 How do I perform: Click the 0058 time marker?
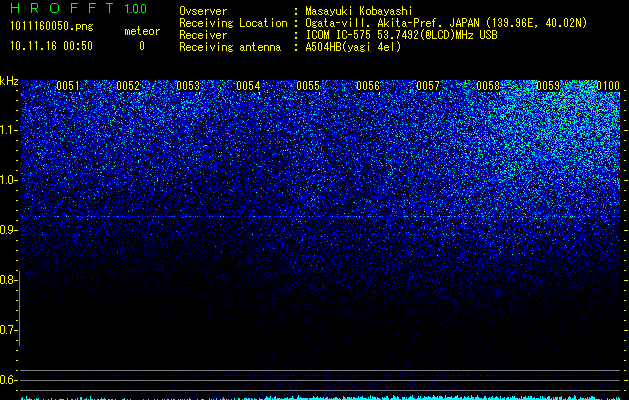[x=488, y=86]
